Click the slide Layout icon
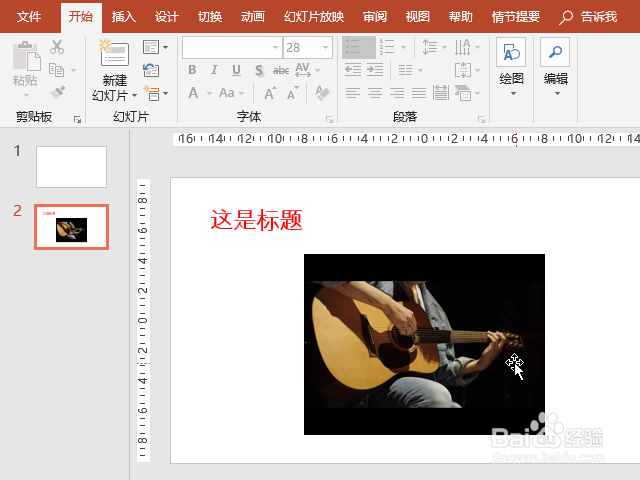640x480 pixels. [151, 47]
